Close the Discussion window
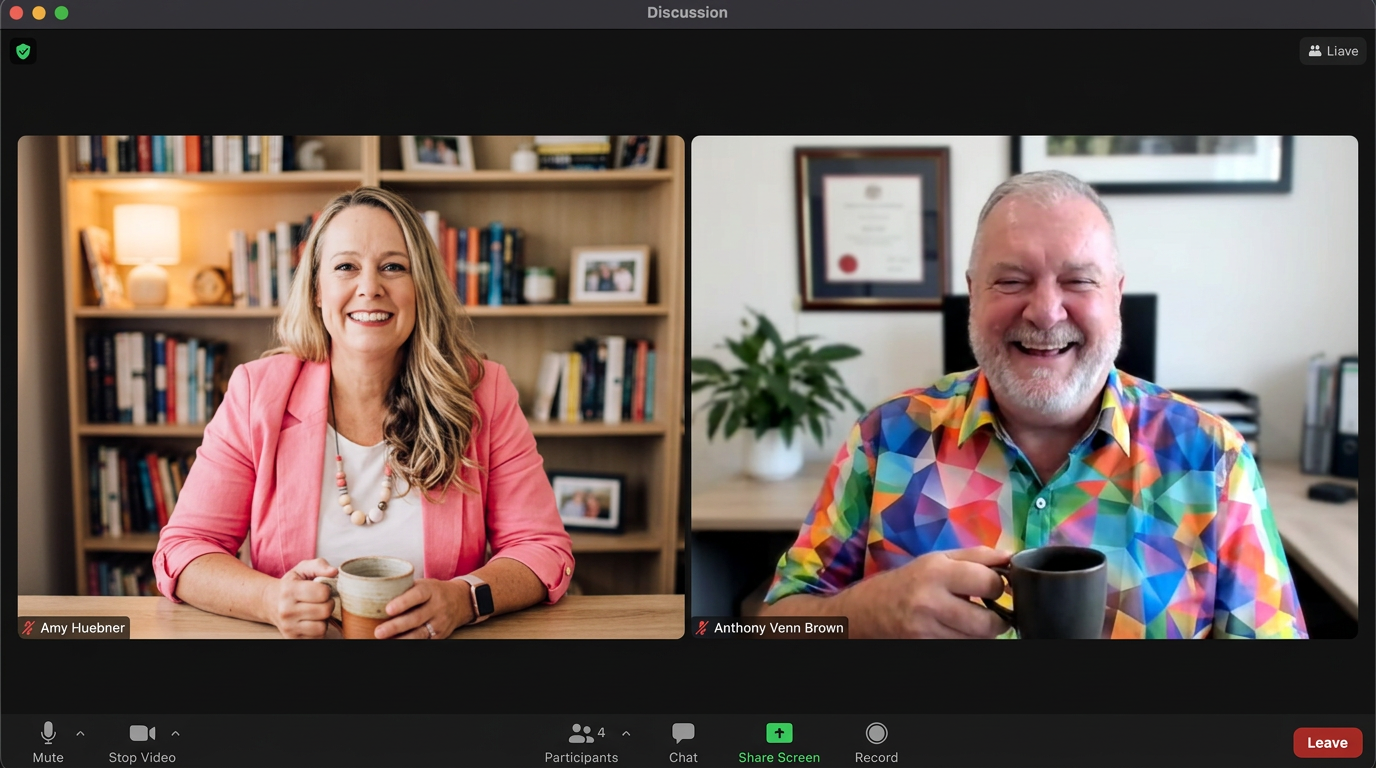1376x768 pixels. 16,13
